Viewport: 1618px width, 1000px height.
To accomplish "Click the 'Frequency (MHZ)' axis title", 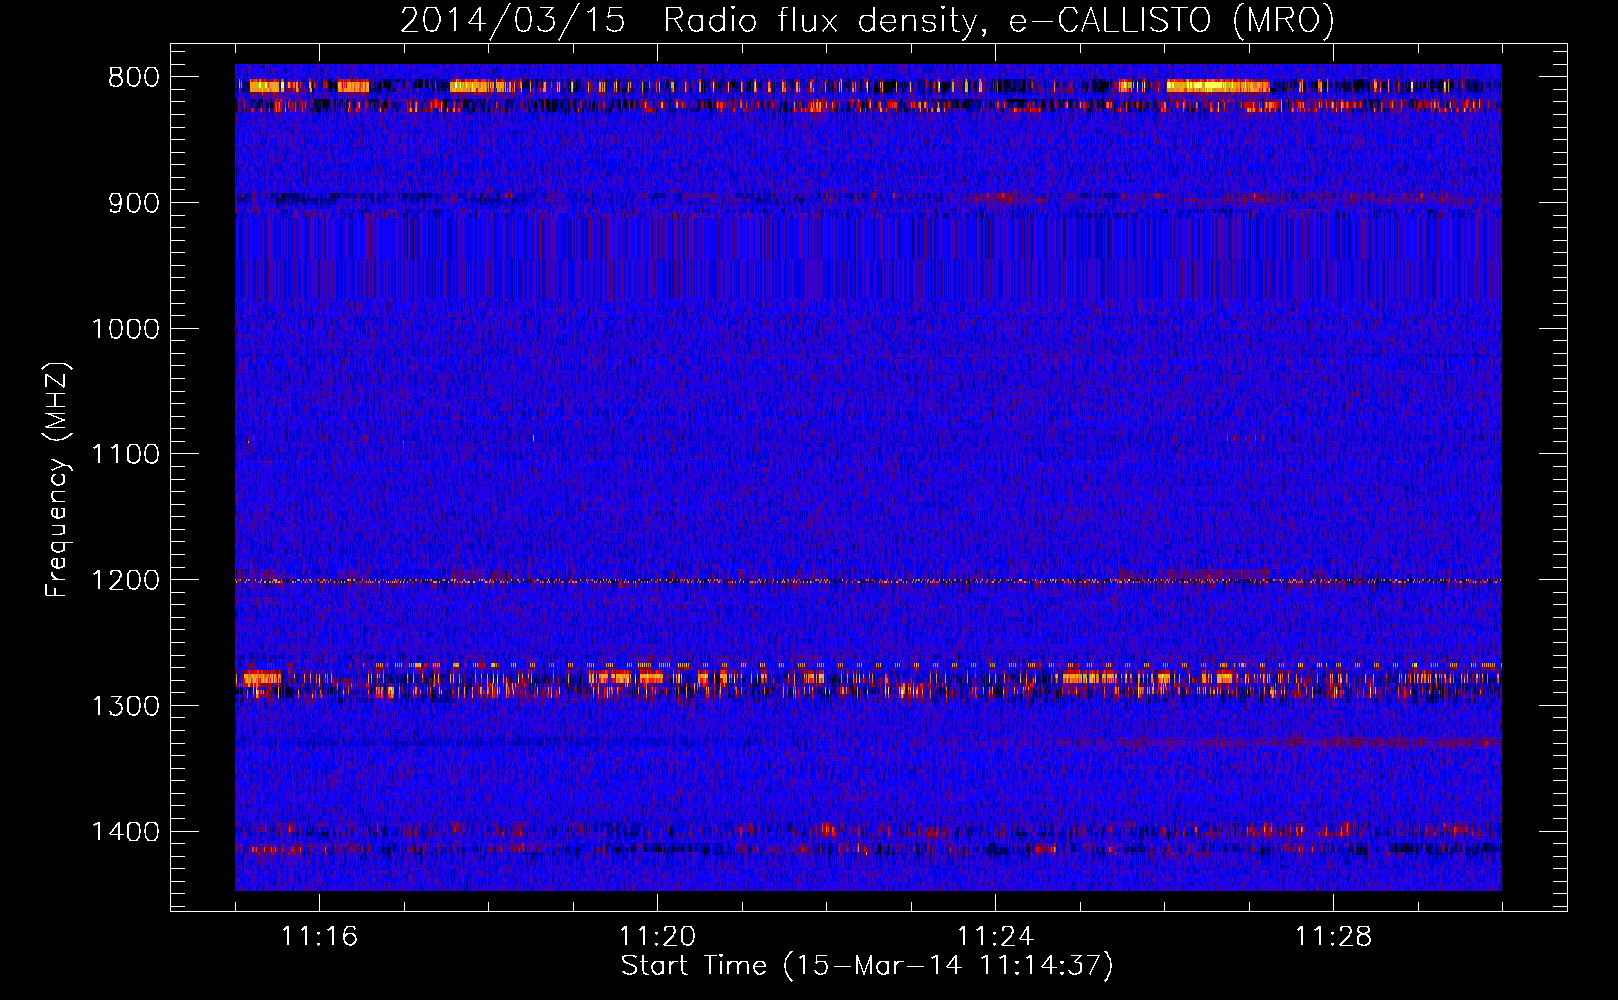I will pos(57,480).
